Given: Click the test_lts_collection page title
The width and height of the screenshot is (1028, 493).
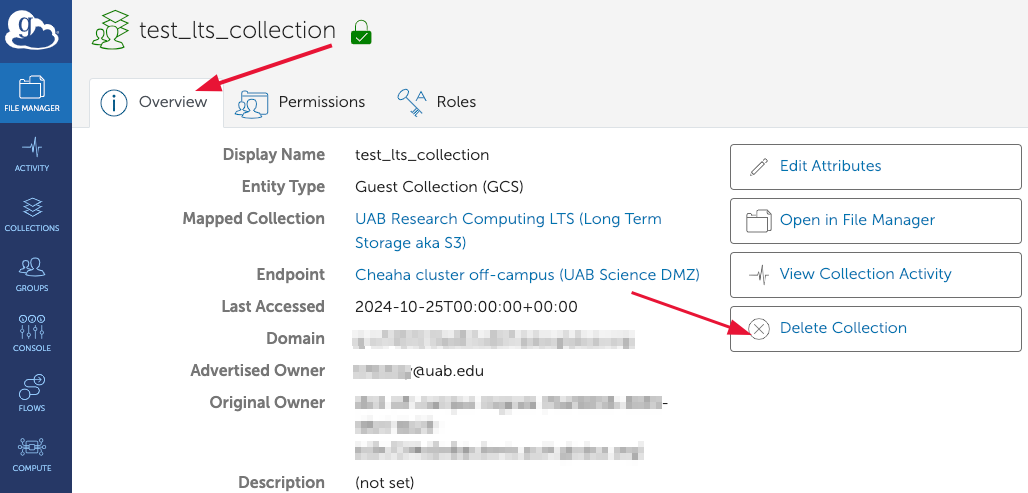Looking at the screenshot, I should coord(236,30).
